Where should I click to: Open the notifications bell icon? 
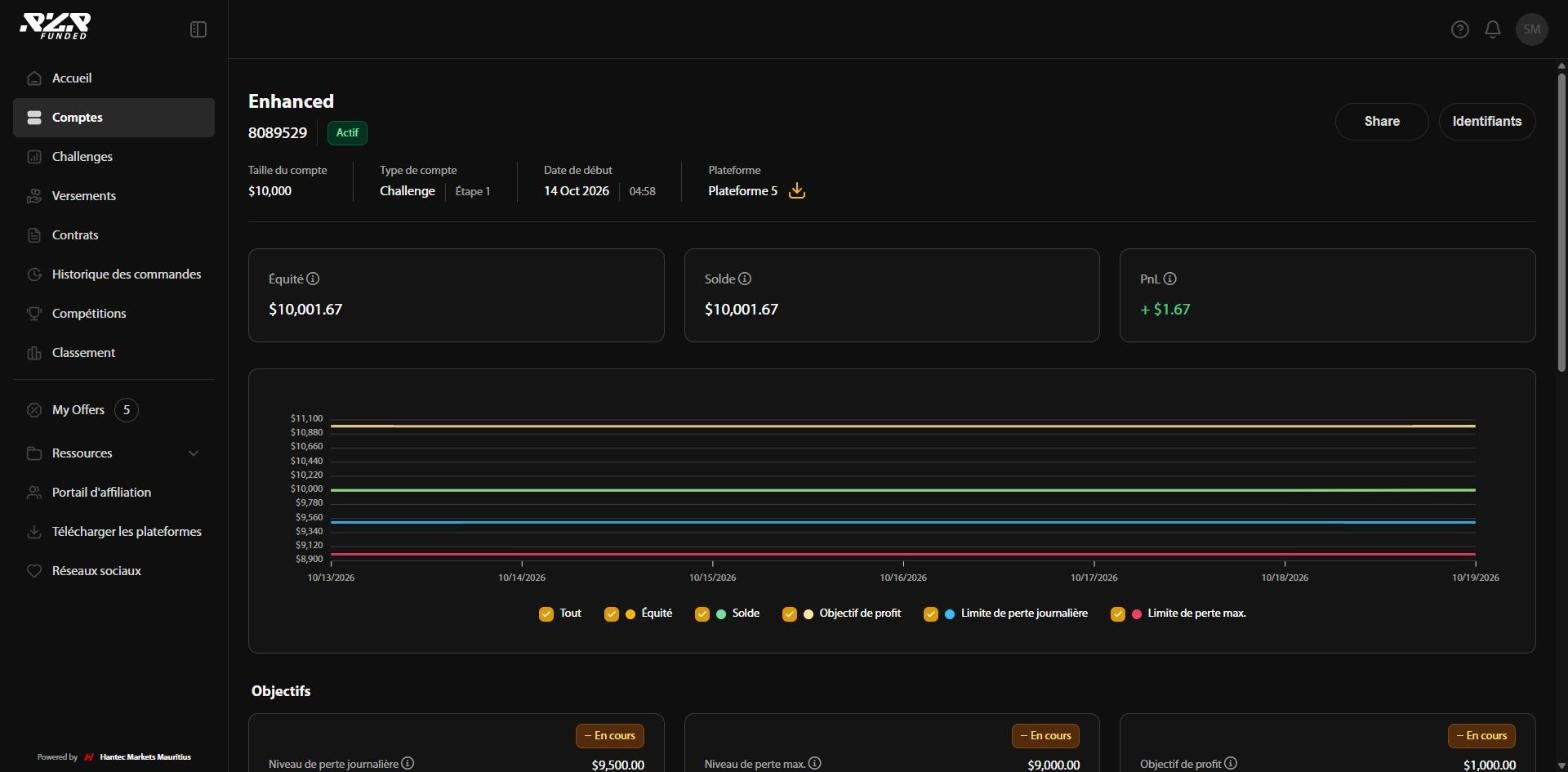point(1493,30)
